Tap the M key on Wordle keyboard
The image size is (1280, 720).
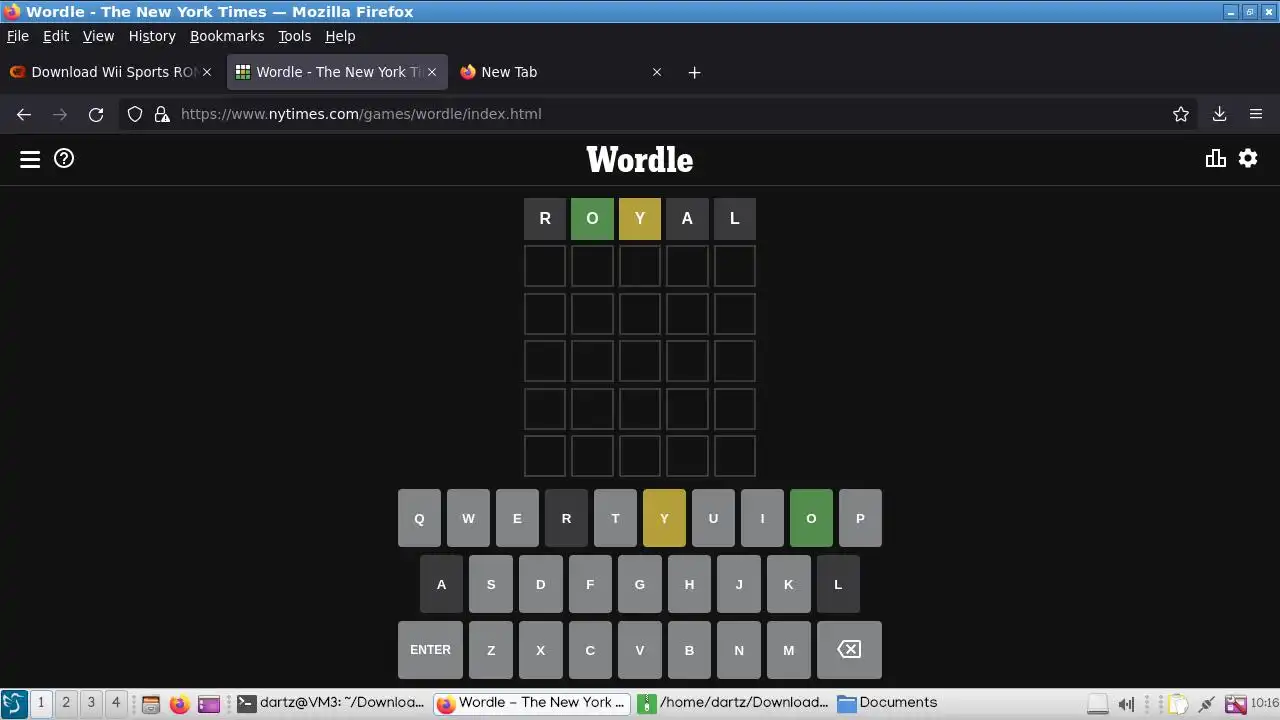tap(788, 650)
